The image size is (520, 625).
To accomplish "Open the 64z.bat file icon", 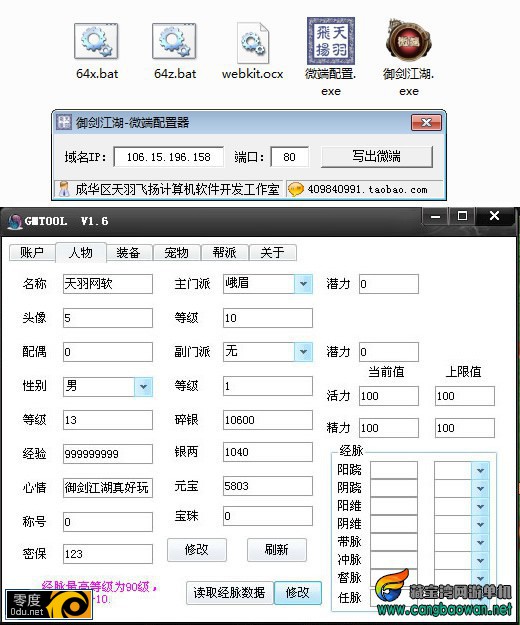I will click(174, 41).
